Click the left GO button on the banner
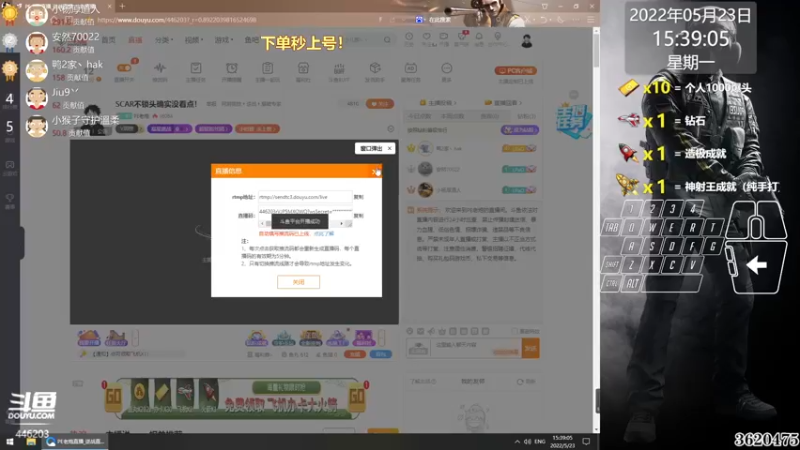This screenshot has width=800, height=450. 113,397
